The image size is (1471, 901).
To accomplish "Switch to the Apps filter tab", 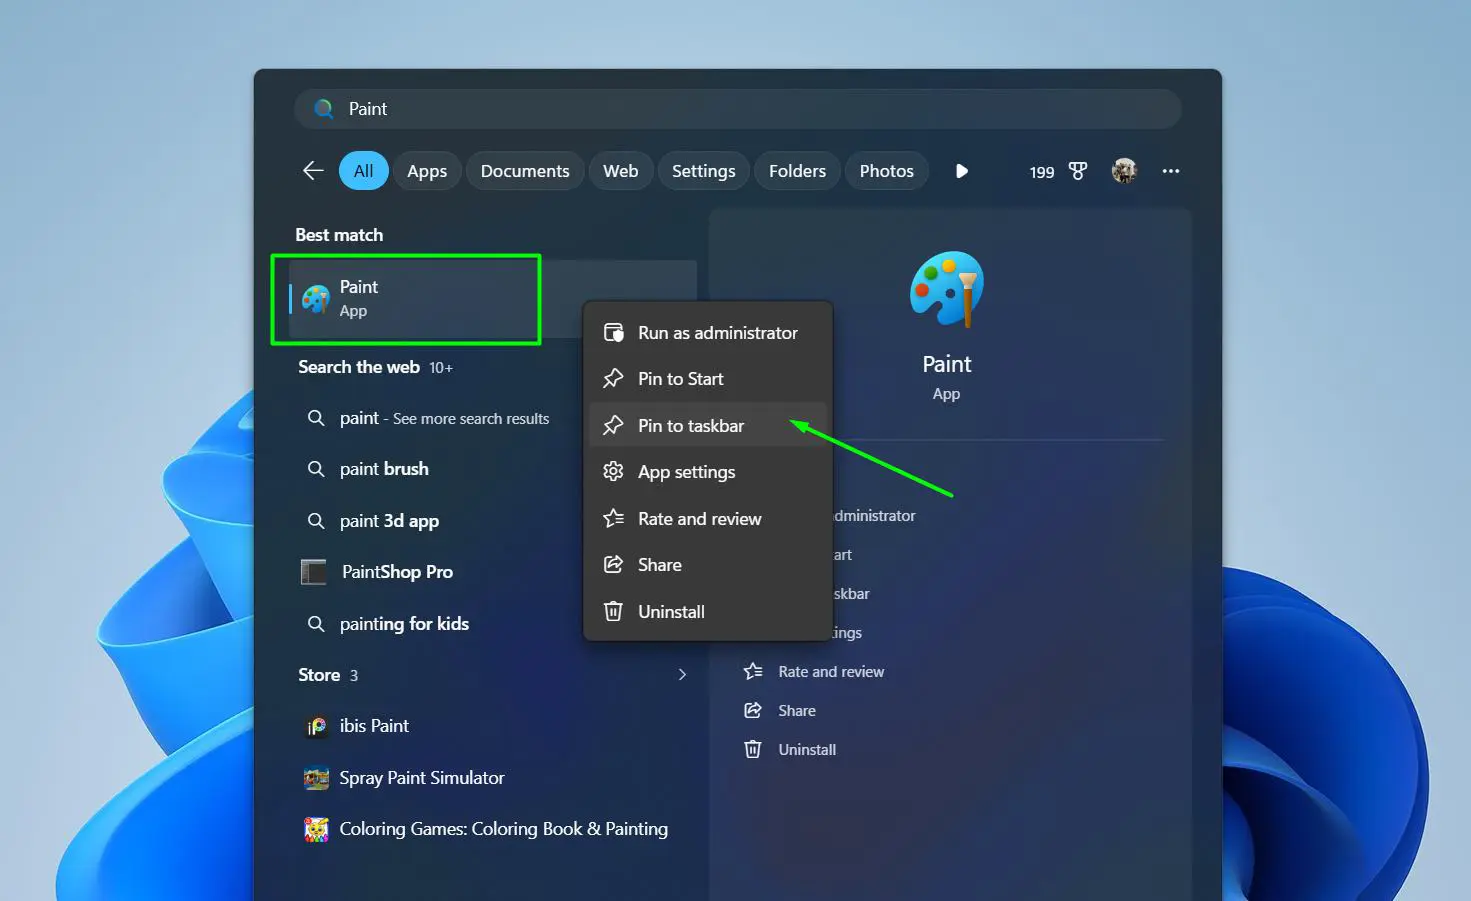I will (426, 170).
